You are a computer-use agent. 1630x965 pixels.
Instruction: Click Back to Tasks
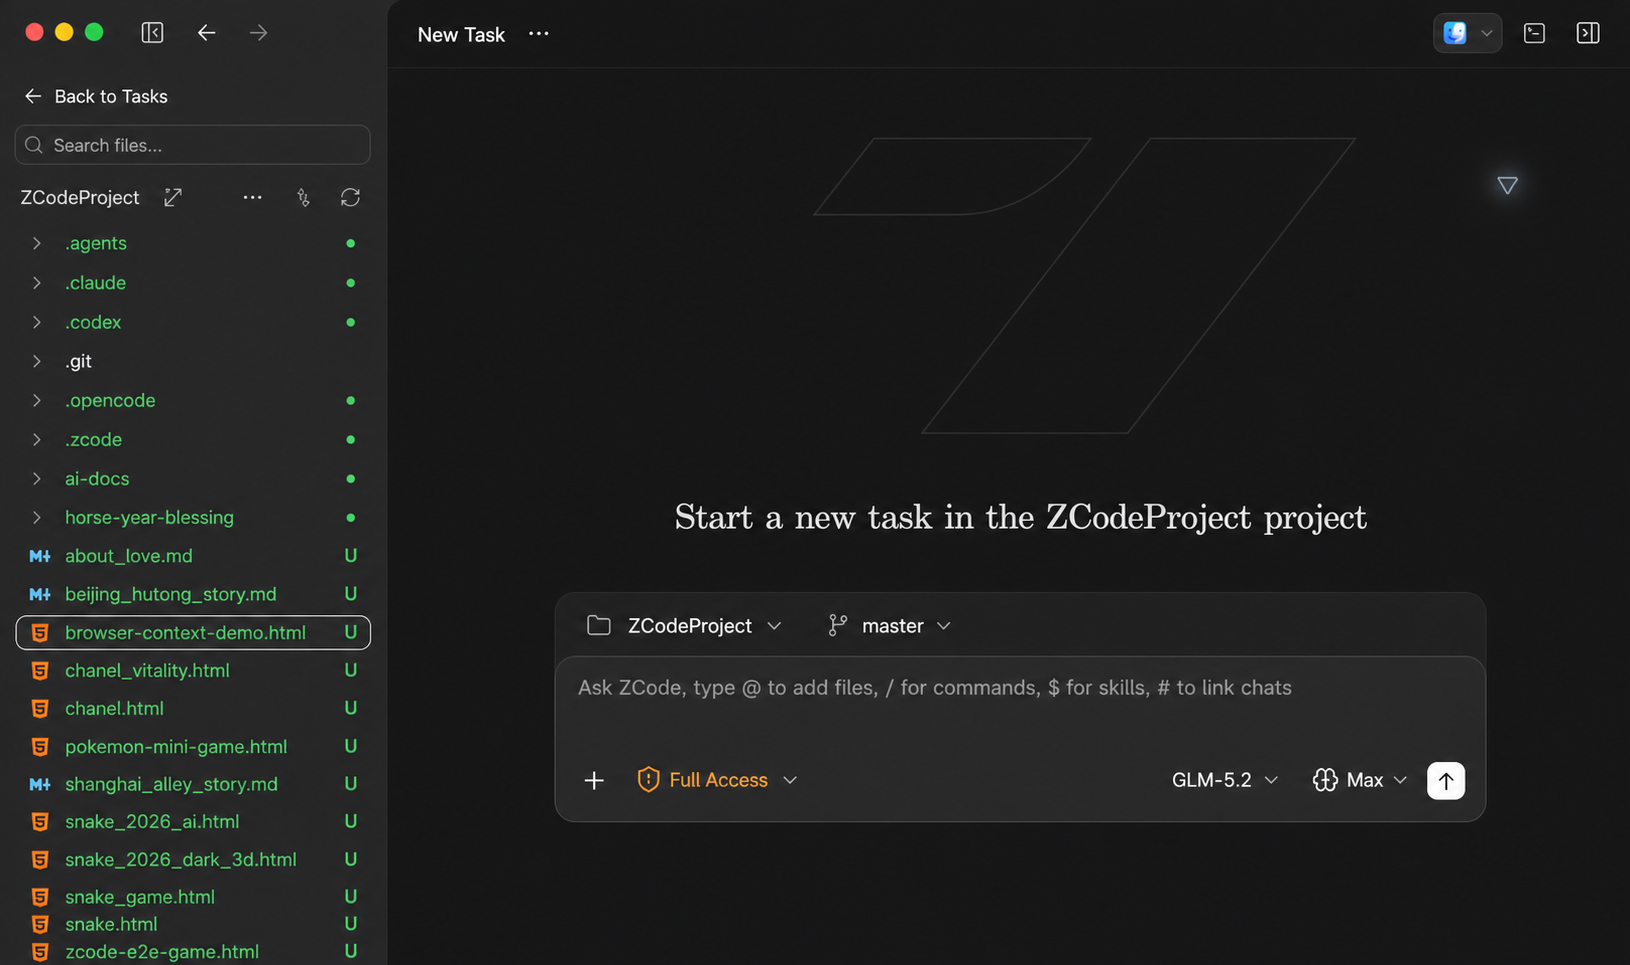point(96,96)
